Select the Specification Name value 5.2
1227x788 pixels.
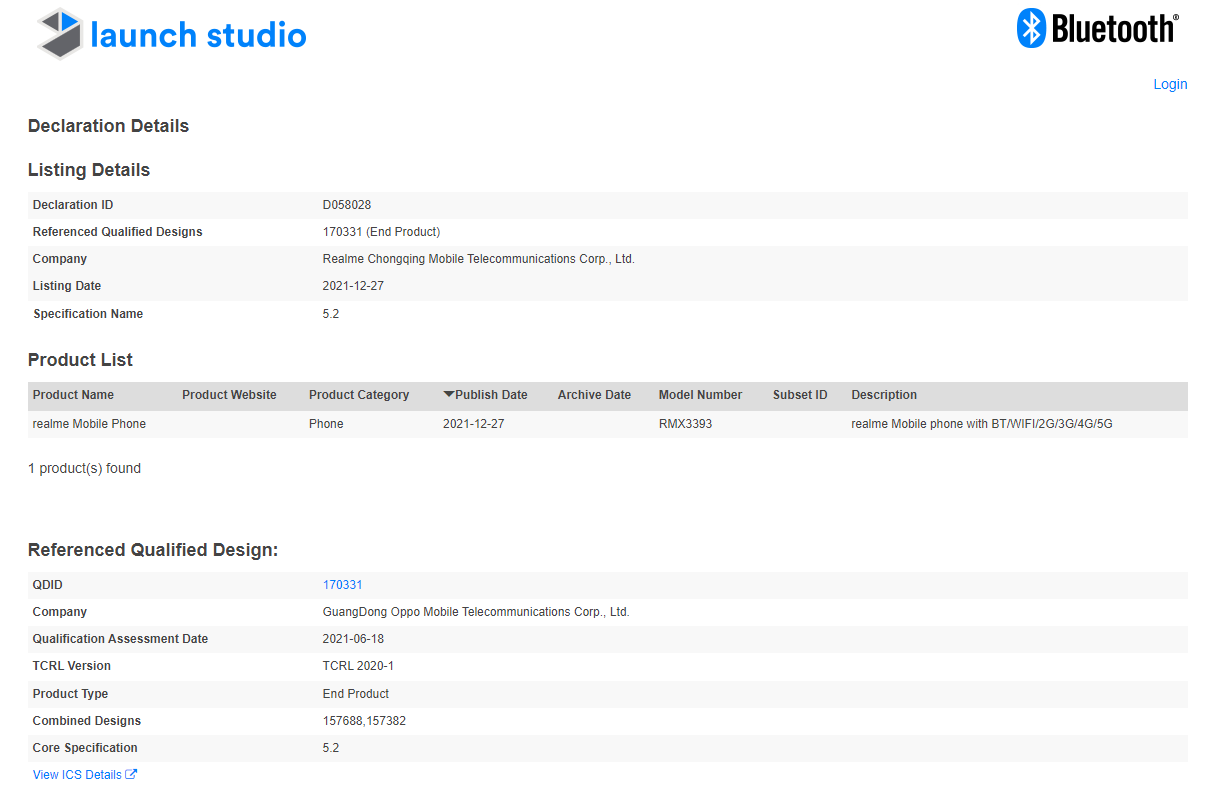point(331,314)
